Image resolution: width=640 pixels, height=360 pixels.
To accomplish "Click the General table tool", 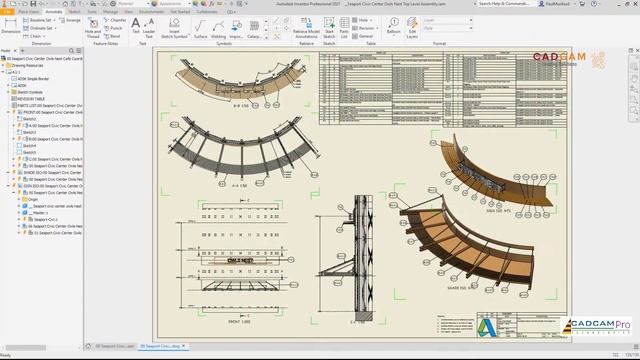I will pyautogui.click(x=363, y=36).
